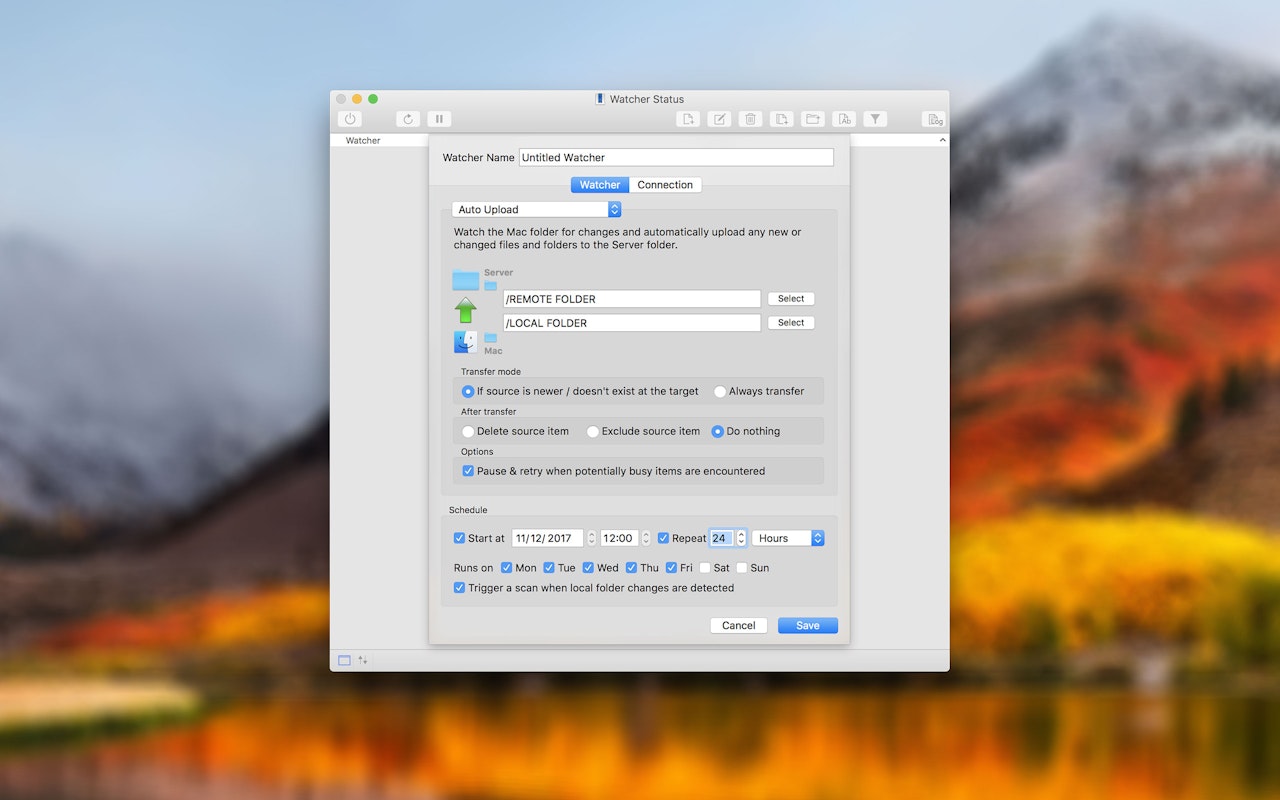Select the 'Always transfer' radio button

720,391
